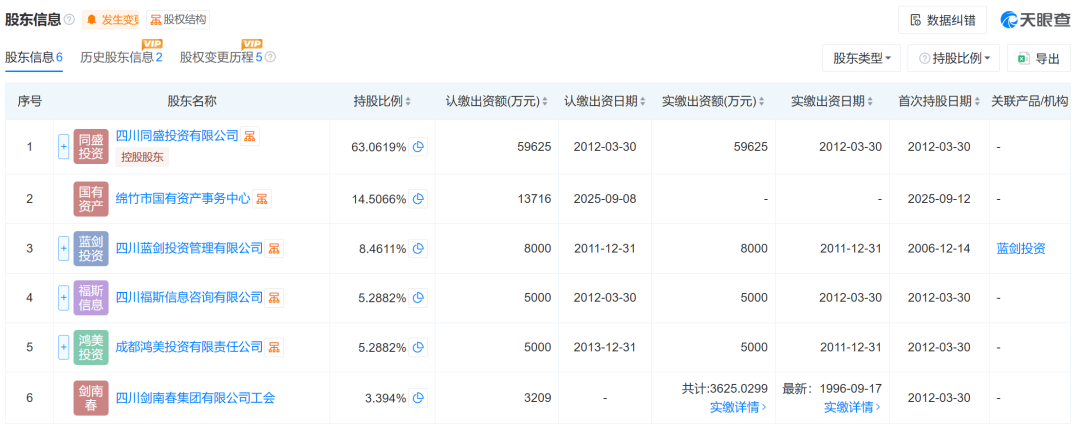
Task: Open the 股东类型 dropdown filter
Action: 862,59
